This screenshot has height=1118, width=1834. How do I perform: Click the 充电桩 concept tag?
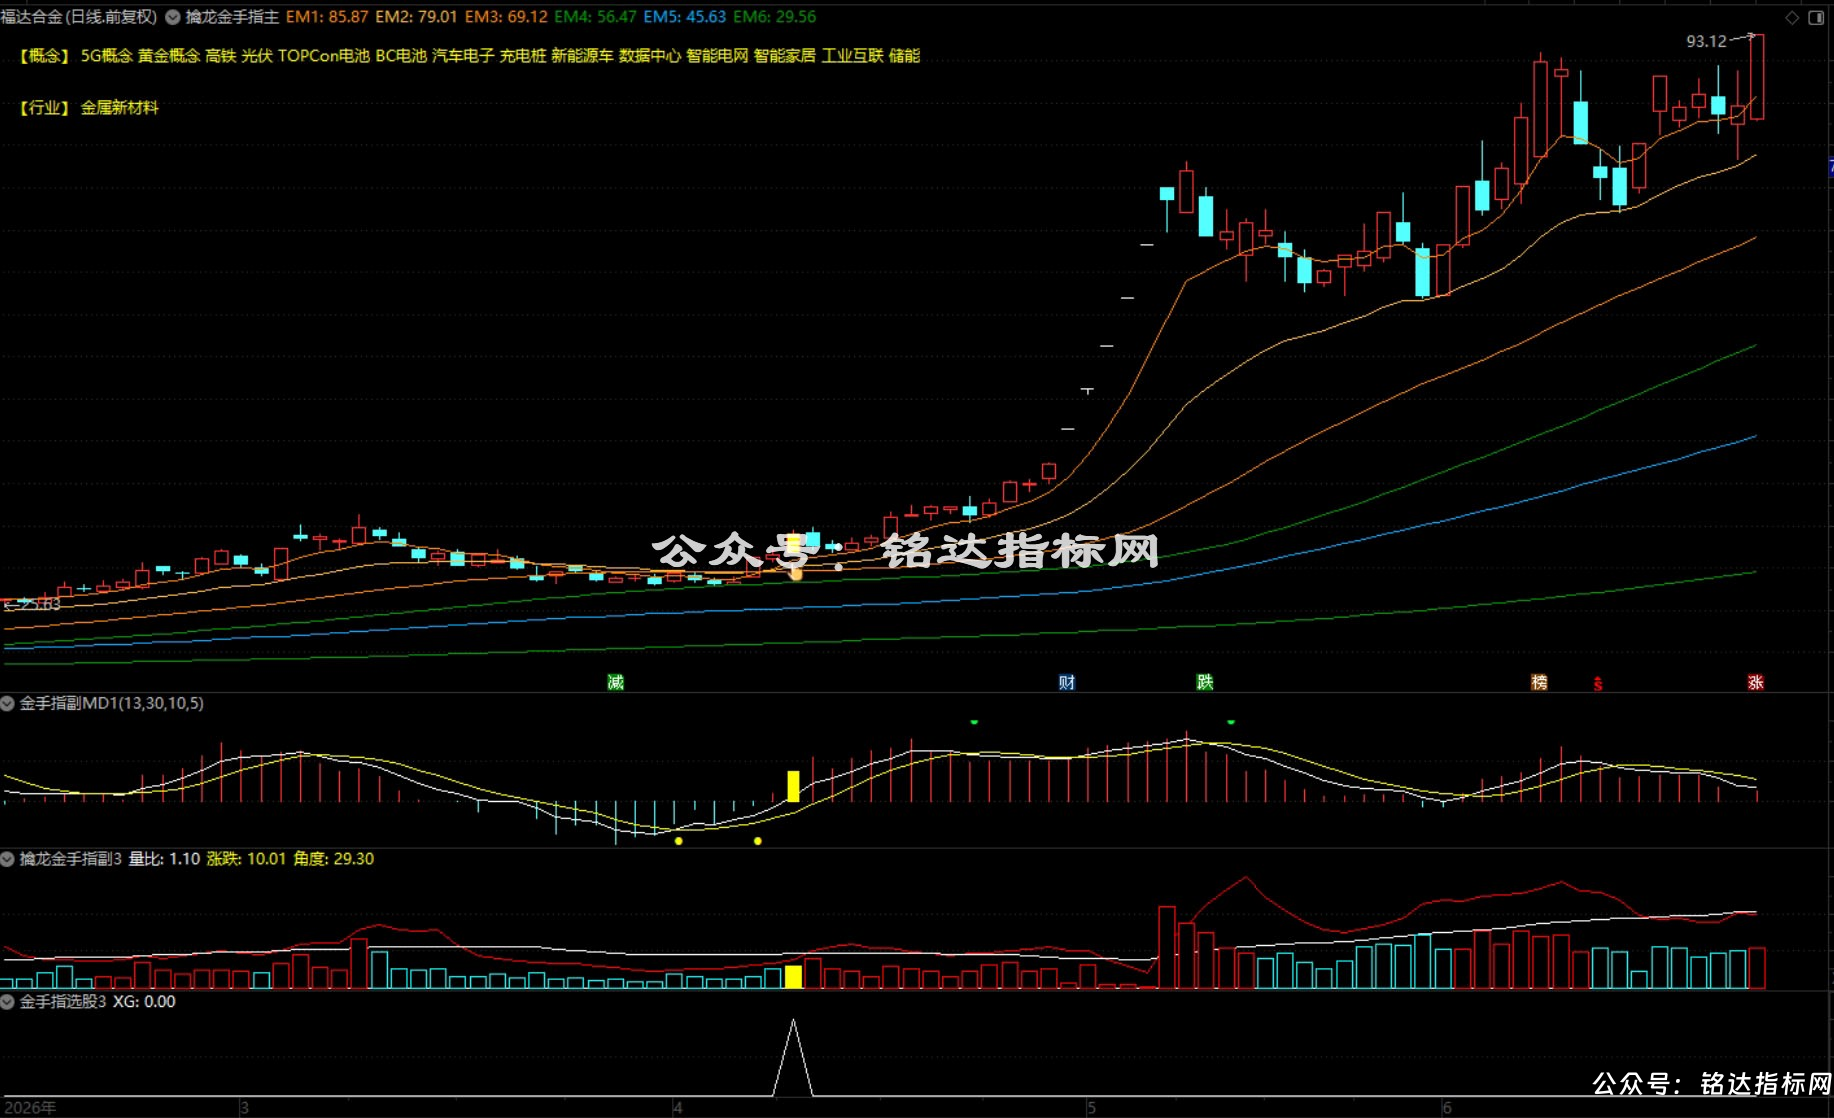523,56
